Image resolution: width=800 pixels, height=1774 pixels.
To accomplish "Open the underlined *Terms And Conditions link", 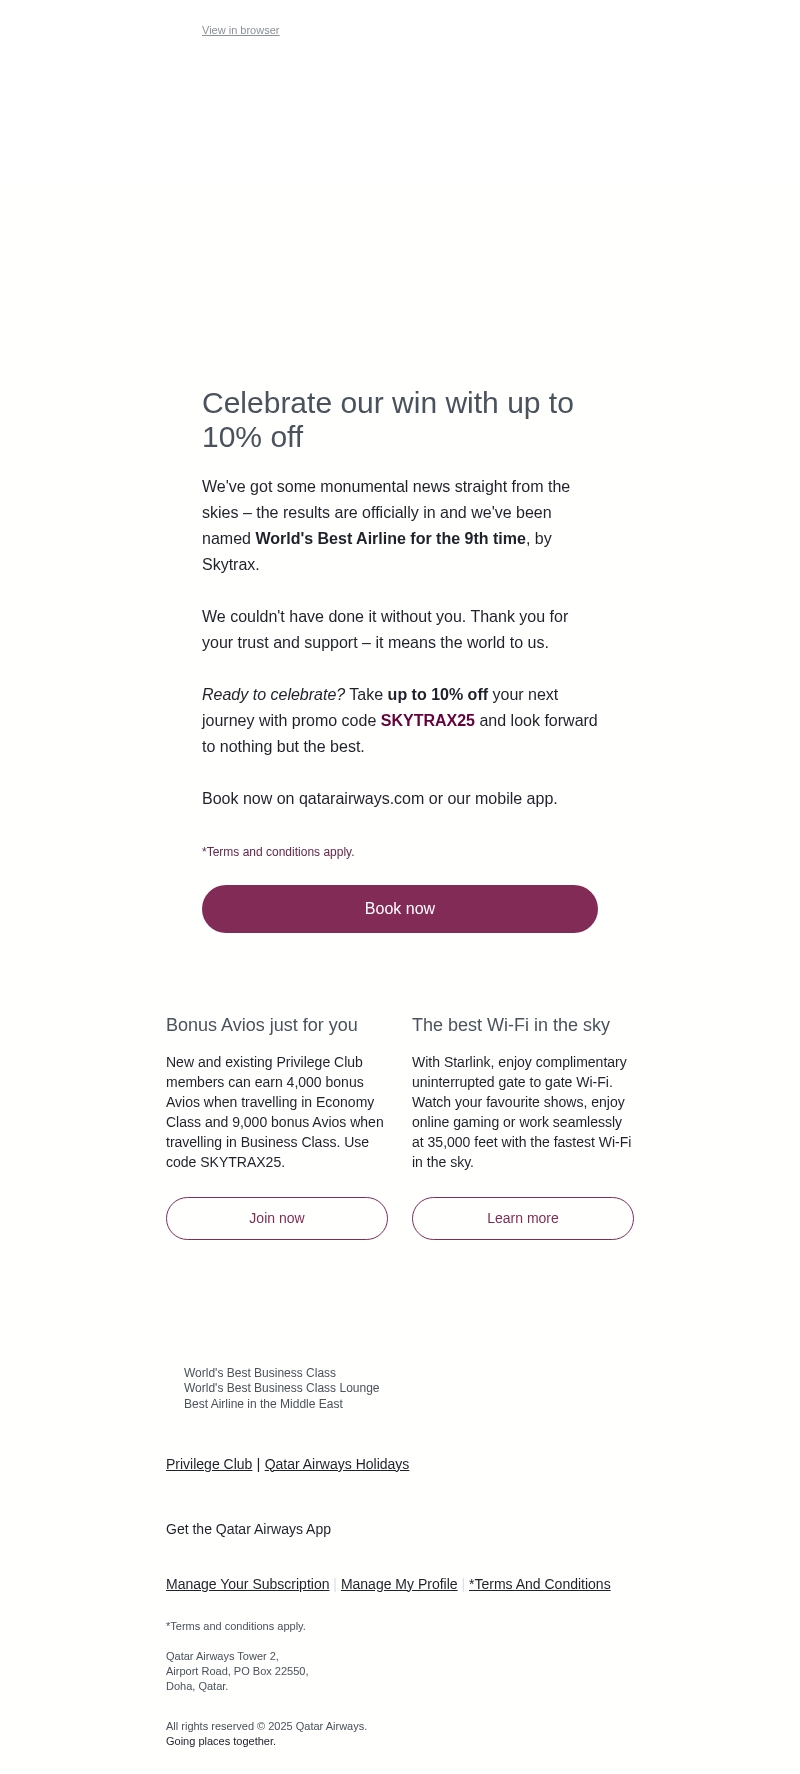I will [x=539, y=1584].
